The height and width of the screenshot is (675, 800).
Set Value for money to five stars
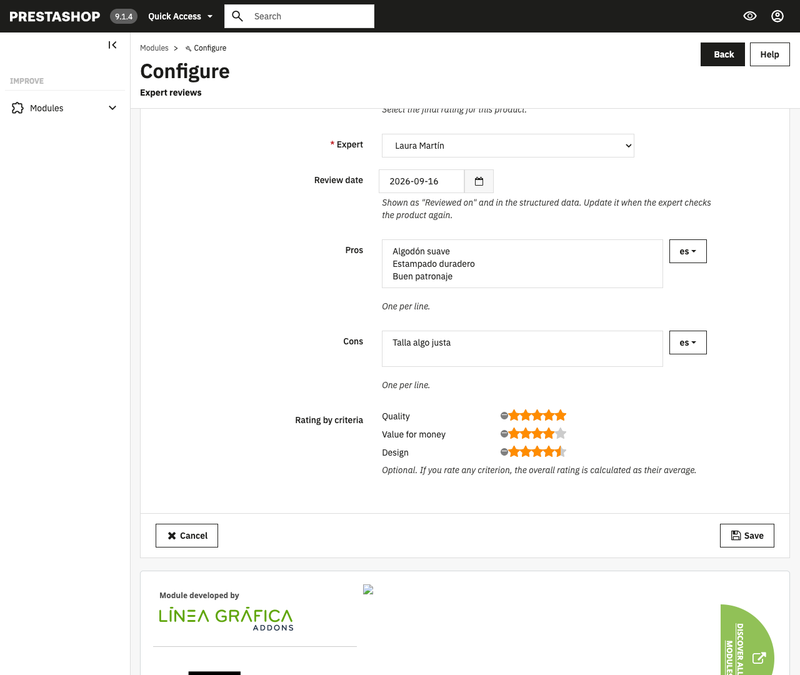[560, 434]
